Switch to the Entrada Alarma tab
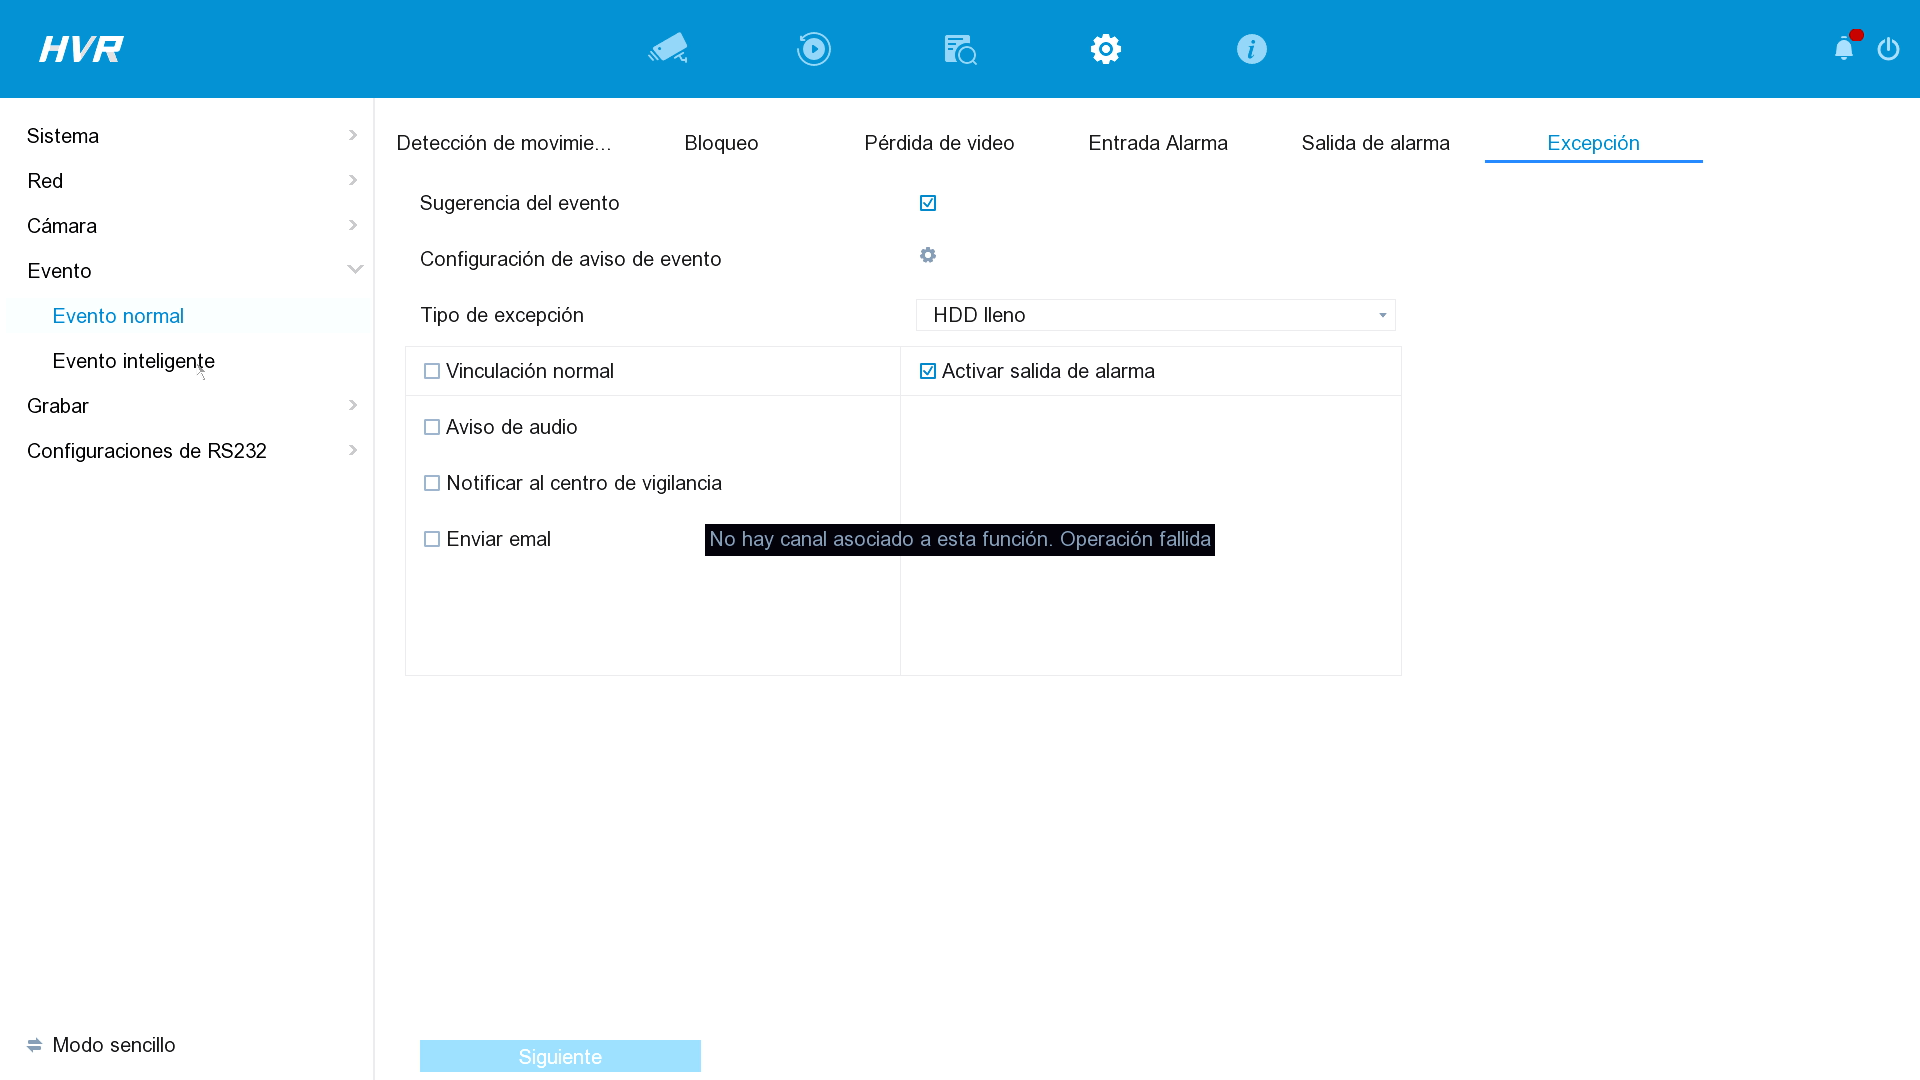Screen dimensions: 1920x1080 pos(1158,143)
